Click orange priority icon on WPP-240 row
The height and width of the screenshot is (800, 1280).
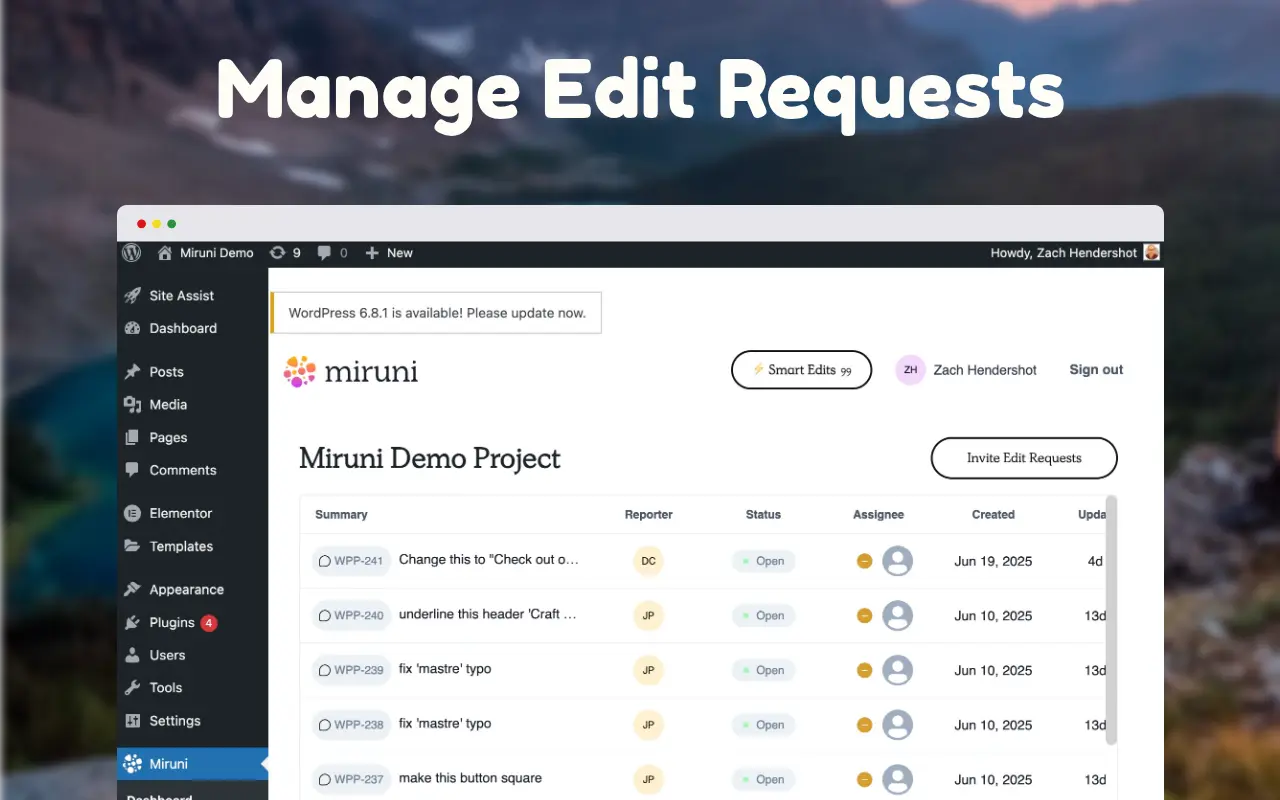coord(864,616)
